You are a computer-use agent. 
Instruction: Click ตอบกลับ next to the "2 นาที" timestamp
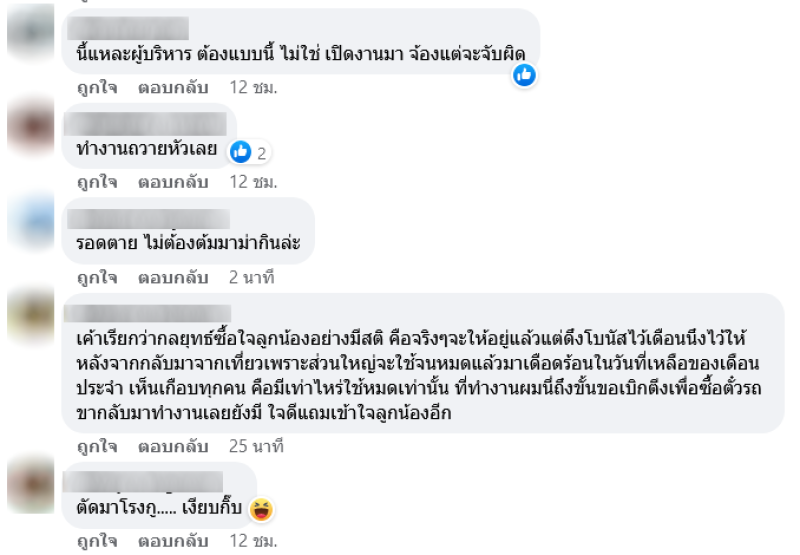pyautogui.click(x=172, y=277)
